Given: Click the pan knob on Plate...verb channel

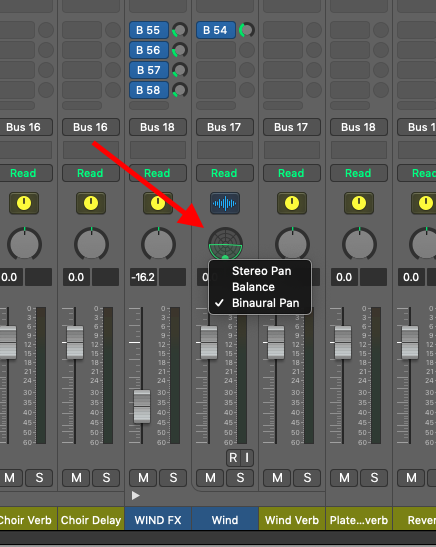Looking at the screenshot, I should coord(359,244).
